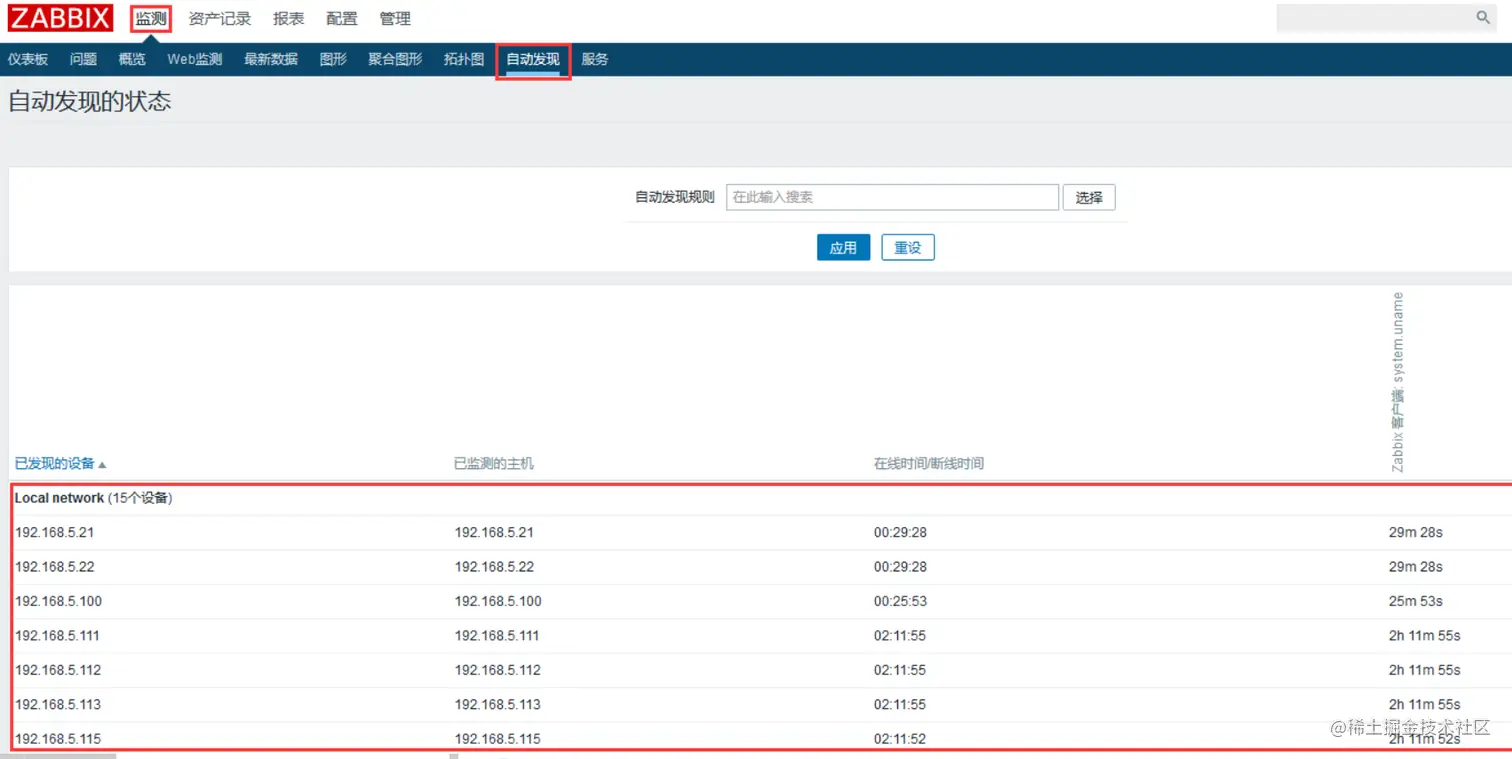Click uptime 00:29:28 in the 192.168.5.22 row
This screenshot has height=759, width=1512.
[900, 566]
